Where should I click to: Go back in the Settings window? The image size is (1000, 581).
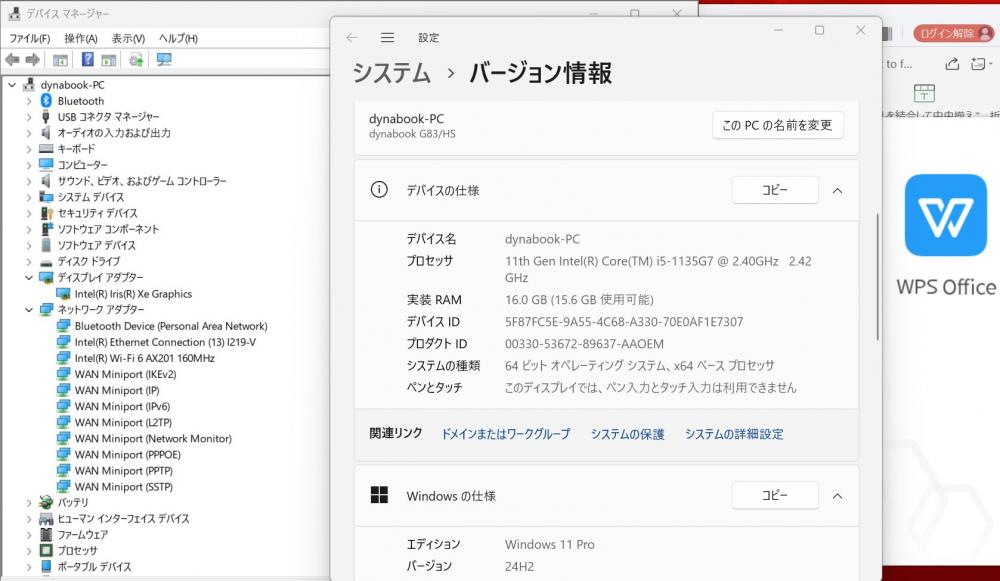(x=351, y=38)
